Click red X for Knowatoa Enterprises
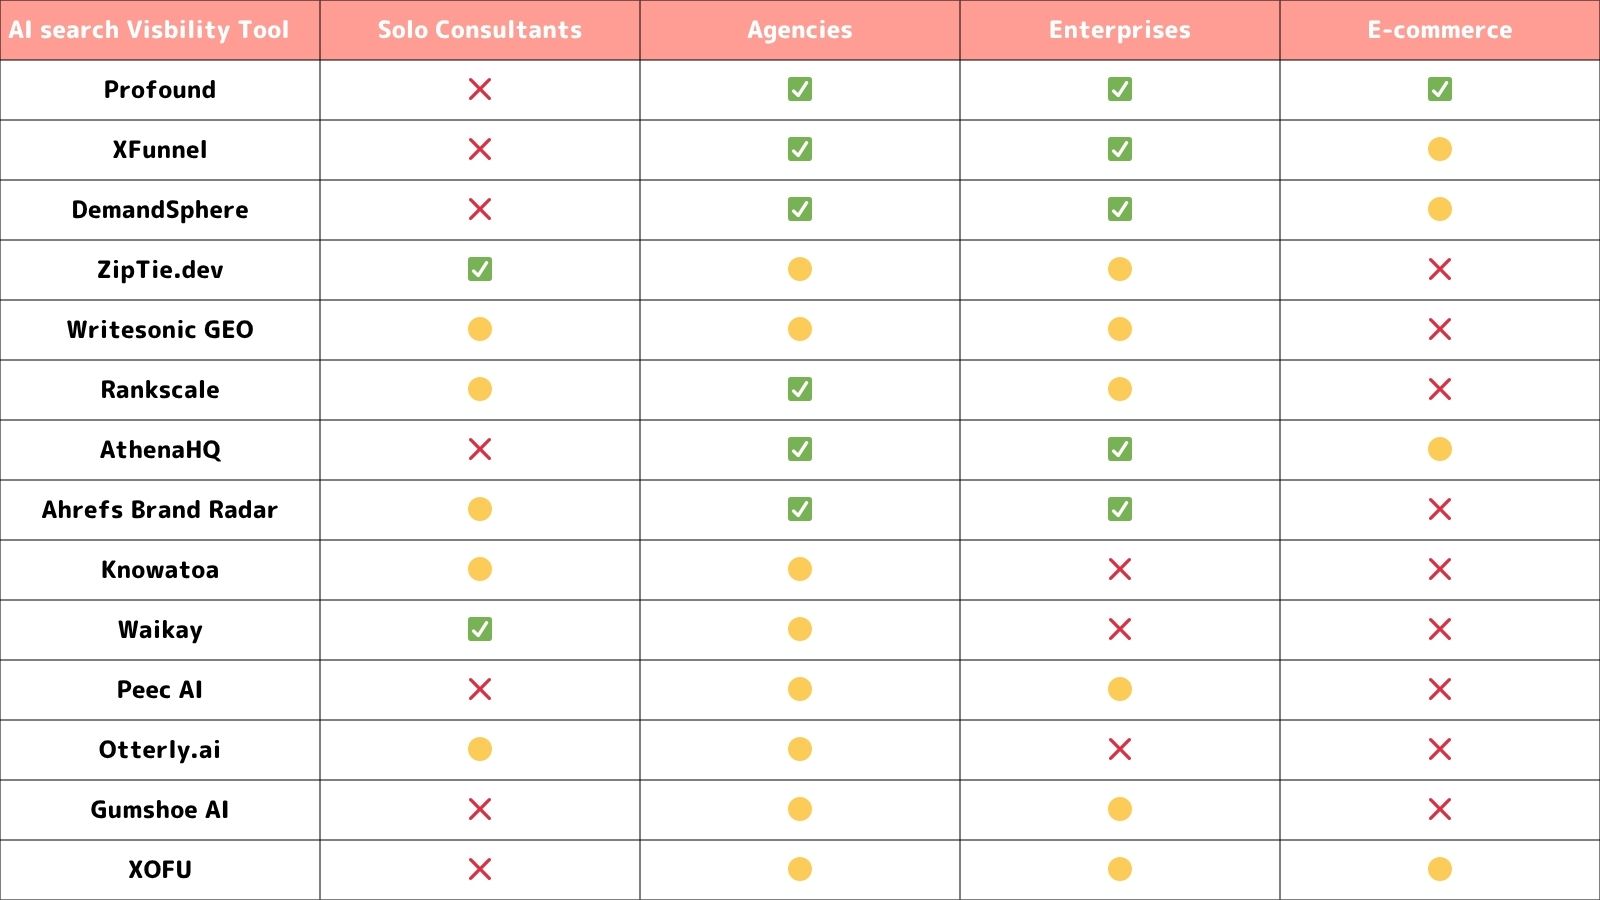The width and height of the screenshot is (1600, 900). [x=1120, y=569]
